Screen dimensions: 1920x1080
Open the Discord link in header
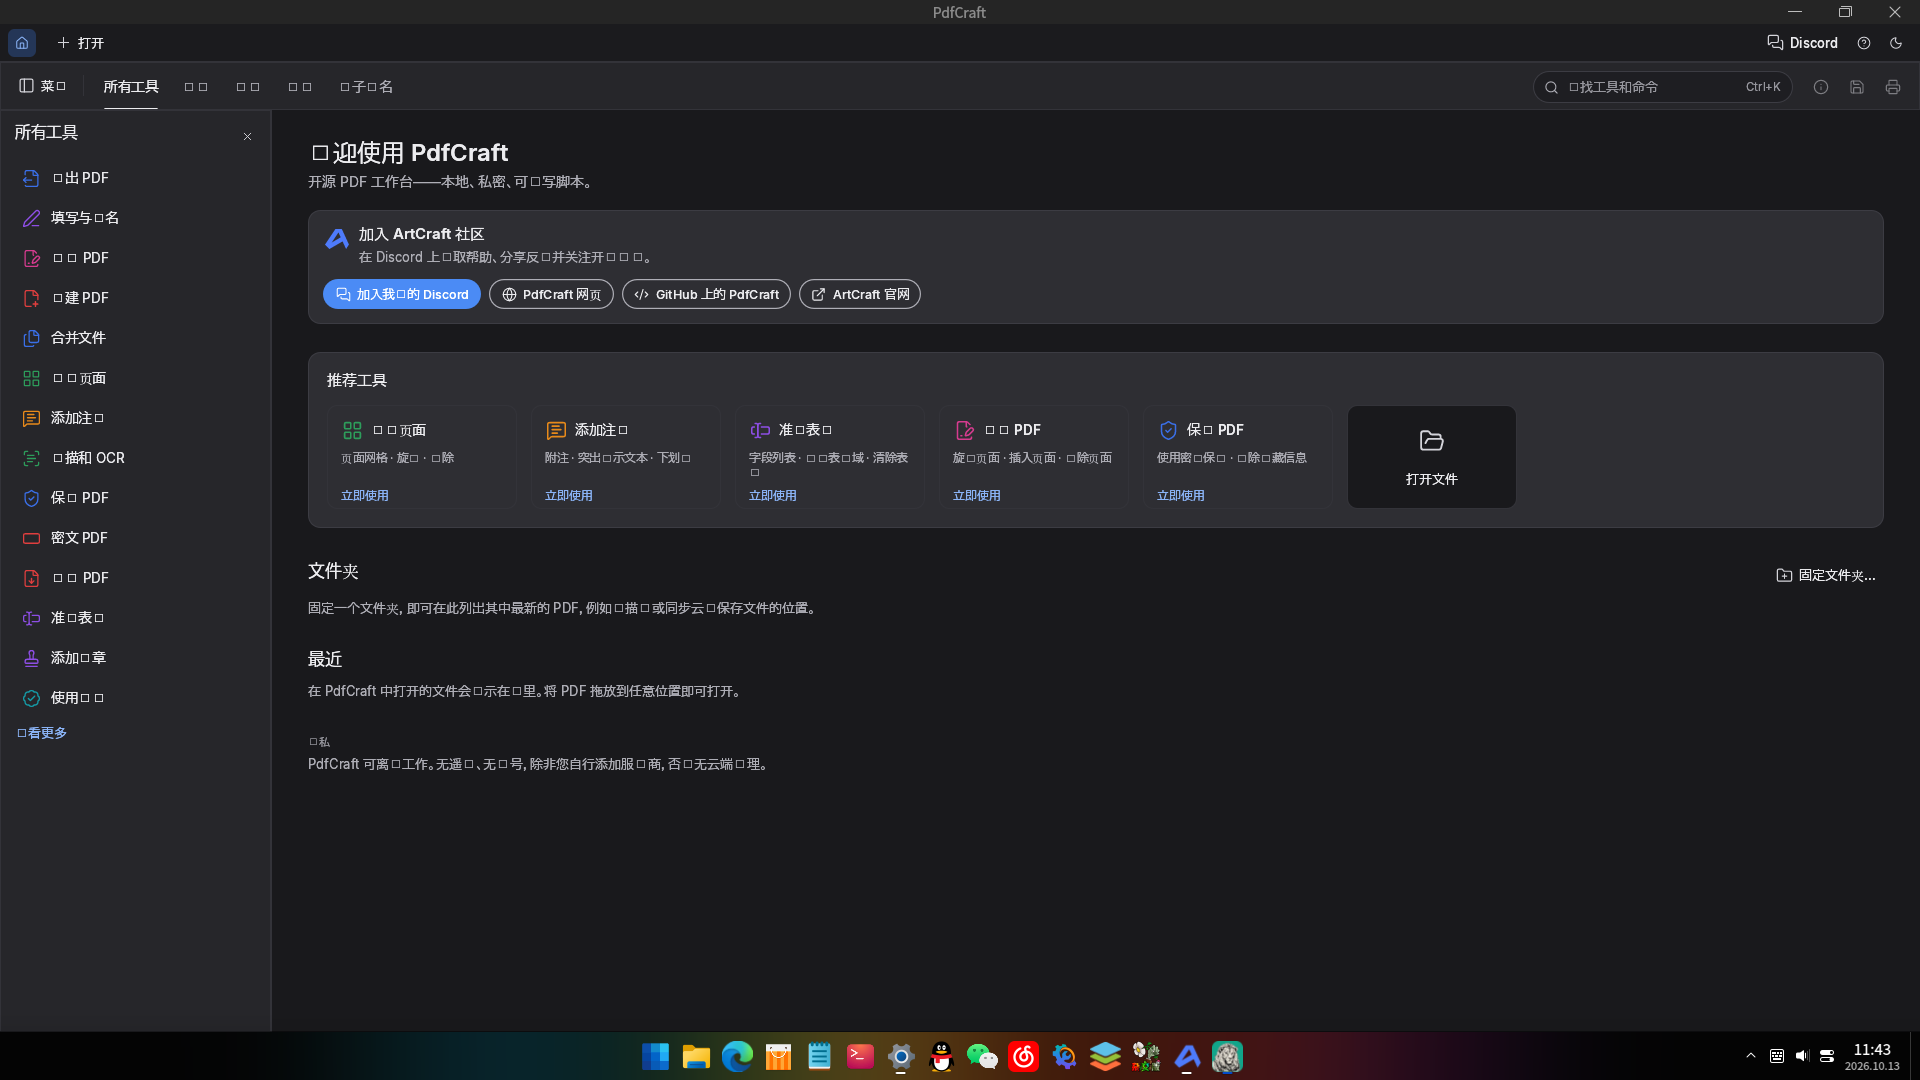pos(1802,43)
